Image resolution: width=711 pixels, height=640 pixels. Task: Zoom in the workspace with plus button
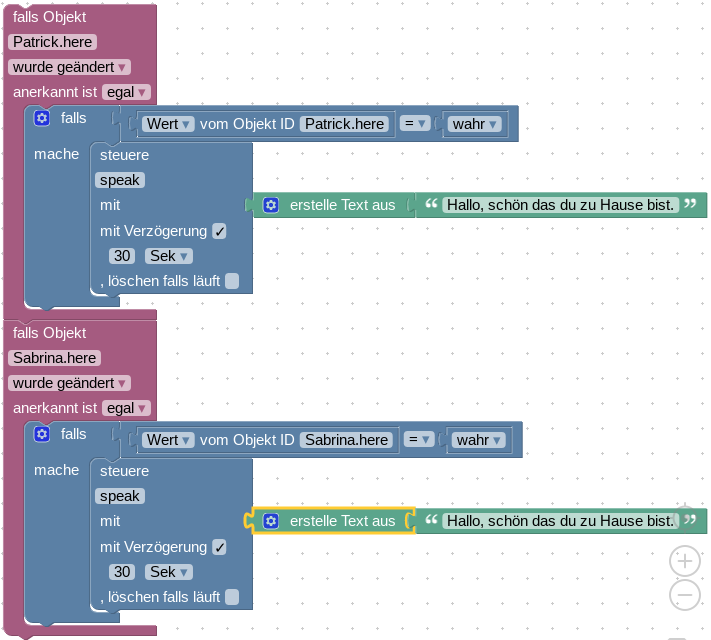685,561
